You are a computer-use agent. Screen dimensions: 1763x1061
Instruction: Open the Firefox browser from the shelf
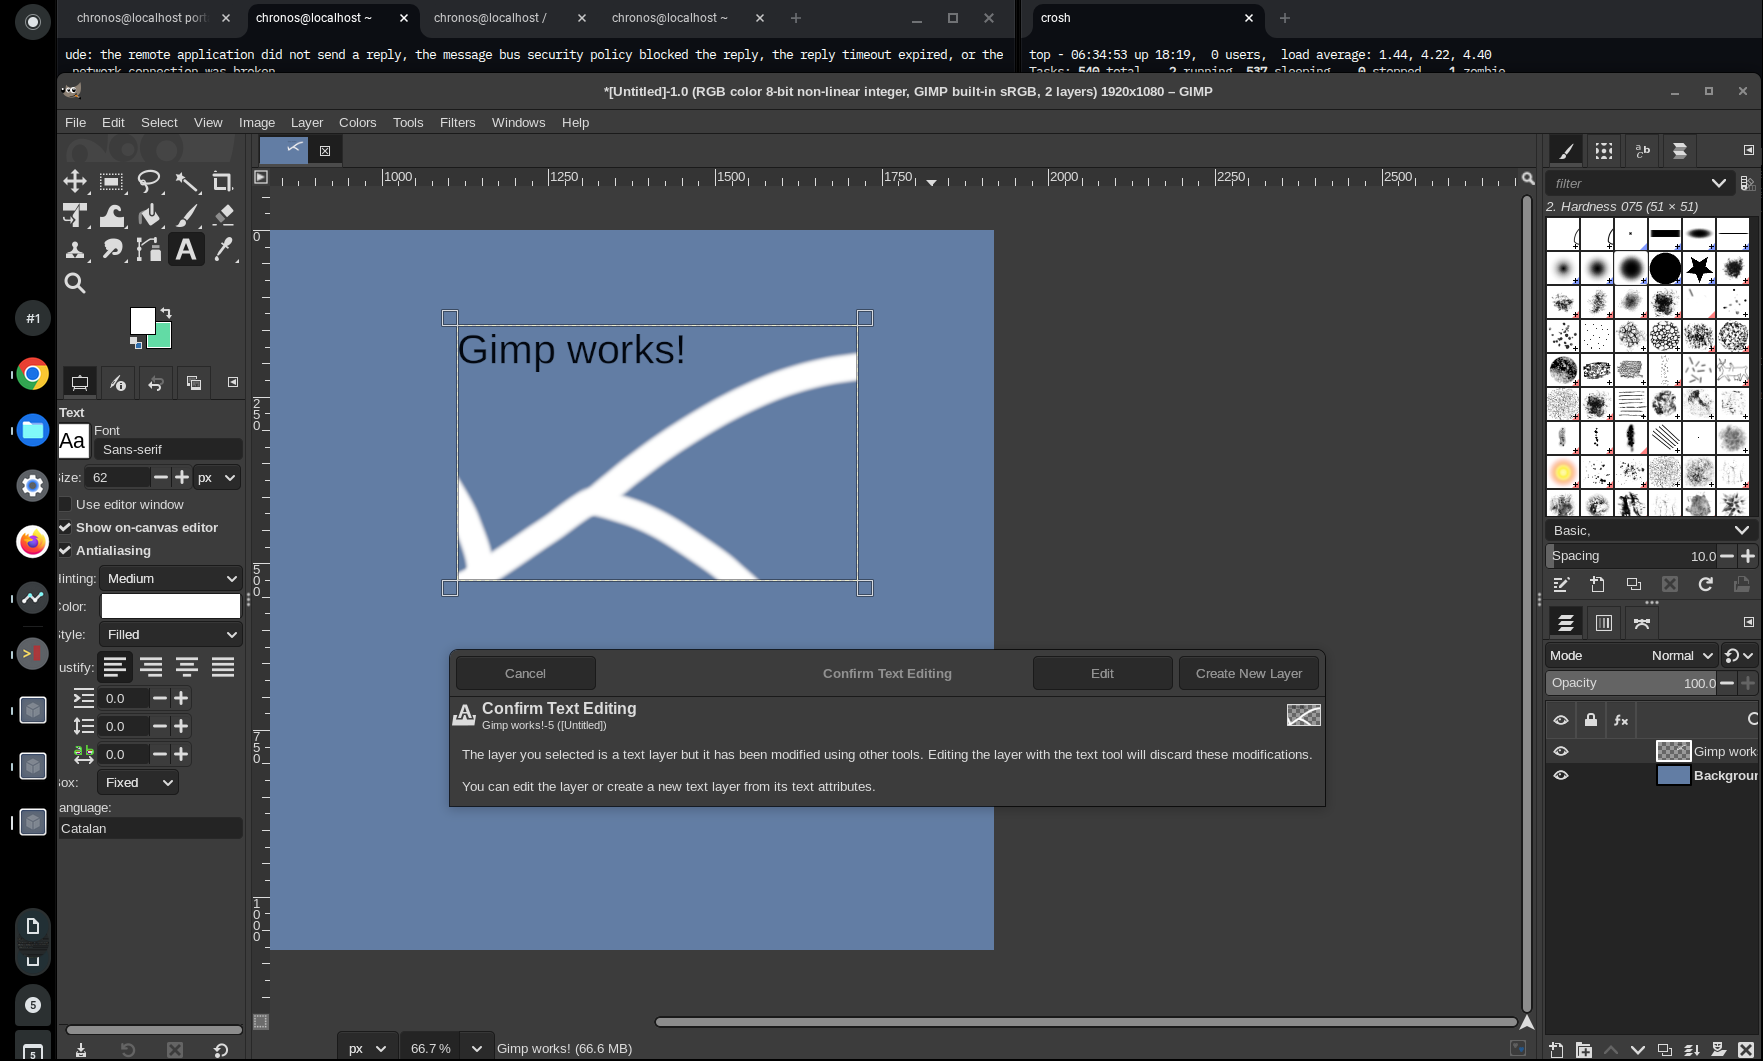tap(33, 542)
